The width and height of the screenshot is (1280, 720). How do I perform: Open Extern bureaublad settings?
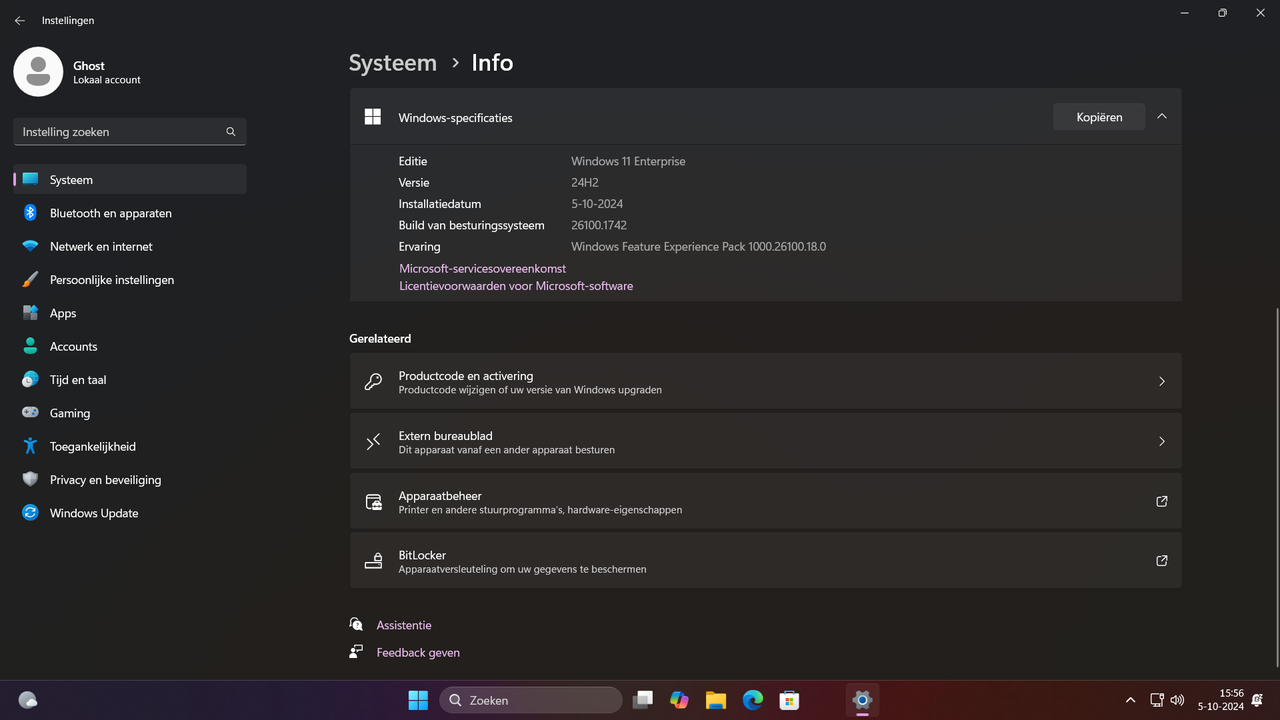pyautogui.click(x=765, y=441)
